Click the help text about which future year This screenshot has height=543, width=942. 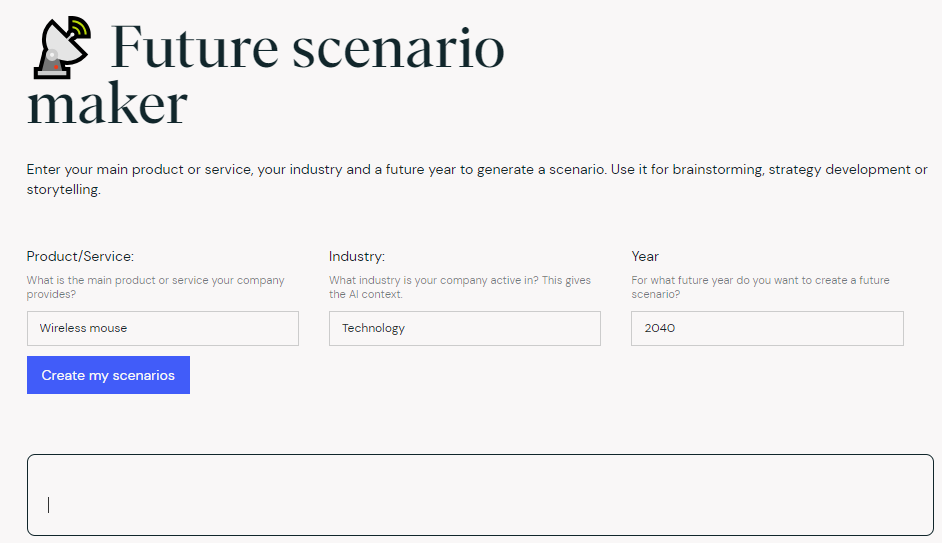coord(761,287)
